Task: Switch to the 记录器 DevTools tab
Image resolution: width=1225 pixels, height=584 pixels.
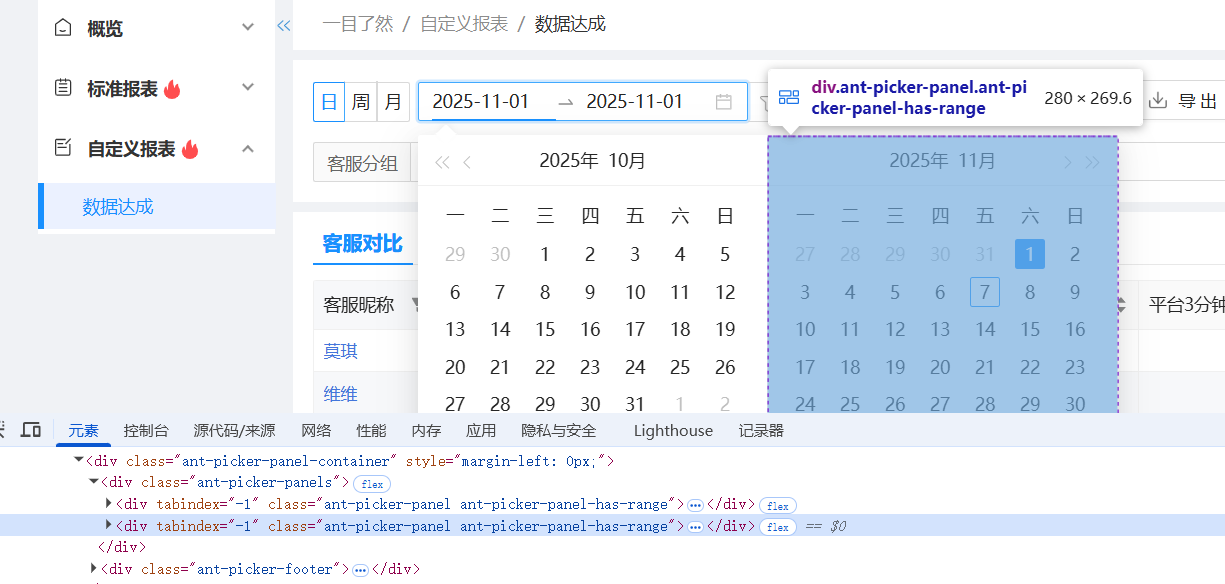Action: 761,431
